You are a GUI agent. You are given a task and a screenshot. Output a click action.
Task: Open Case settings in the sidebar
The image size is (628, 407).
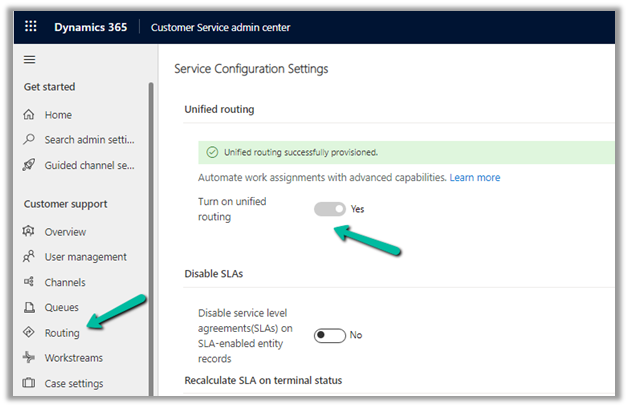73,383
